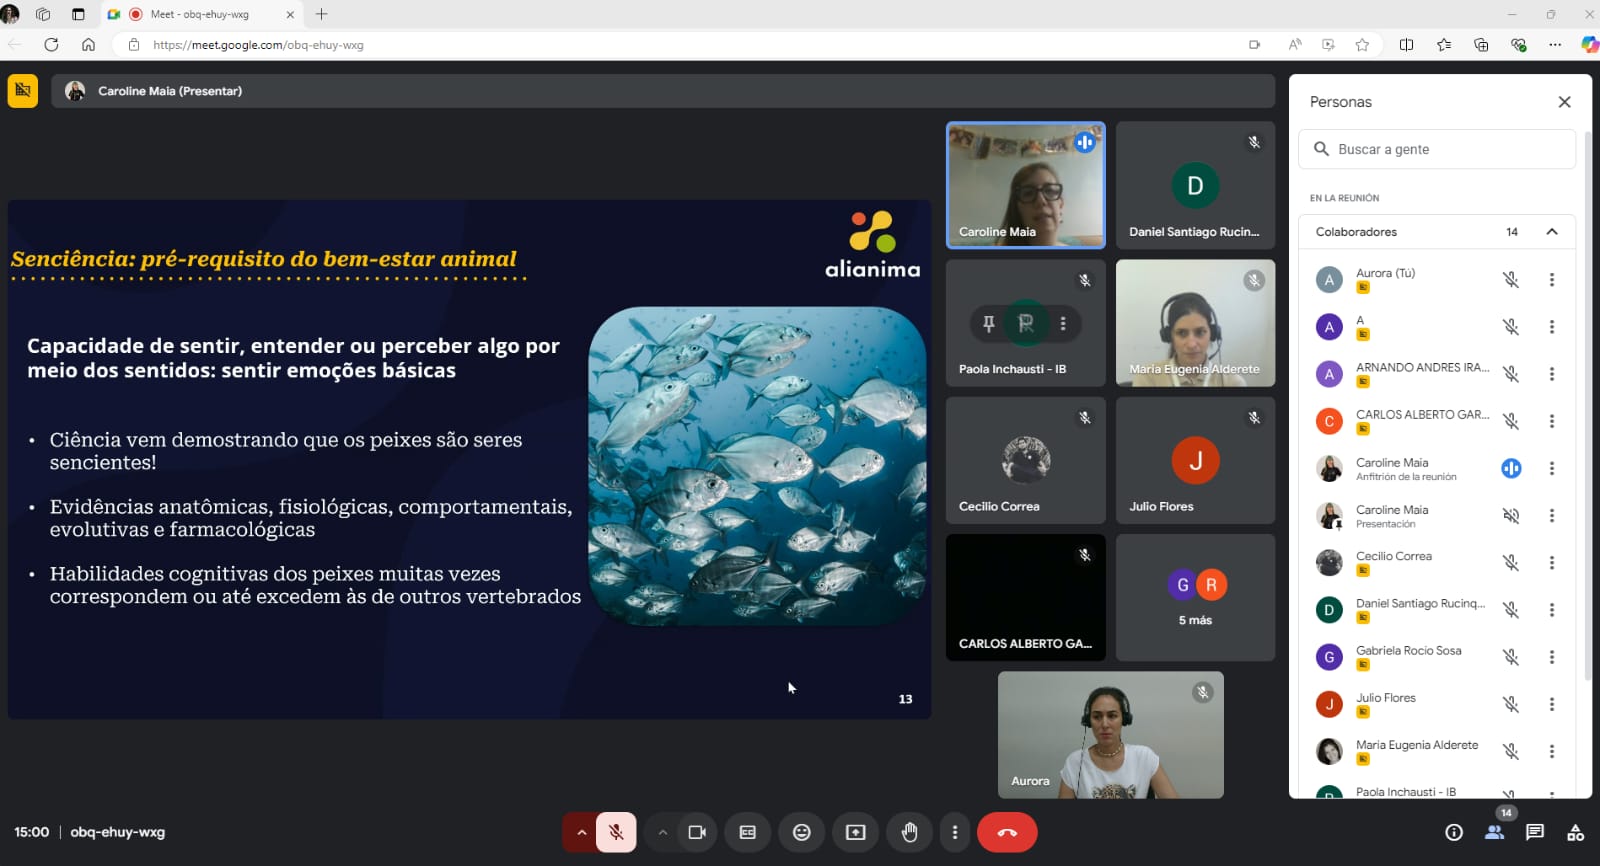The image size is (1600, 866).
Task: Expand video settings arrow beside camera
Action: (x=662, y=832)
